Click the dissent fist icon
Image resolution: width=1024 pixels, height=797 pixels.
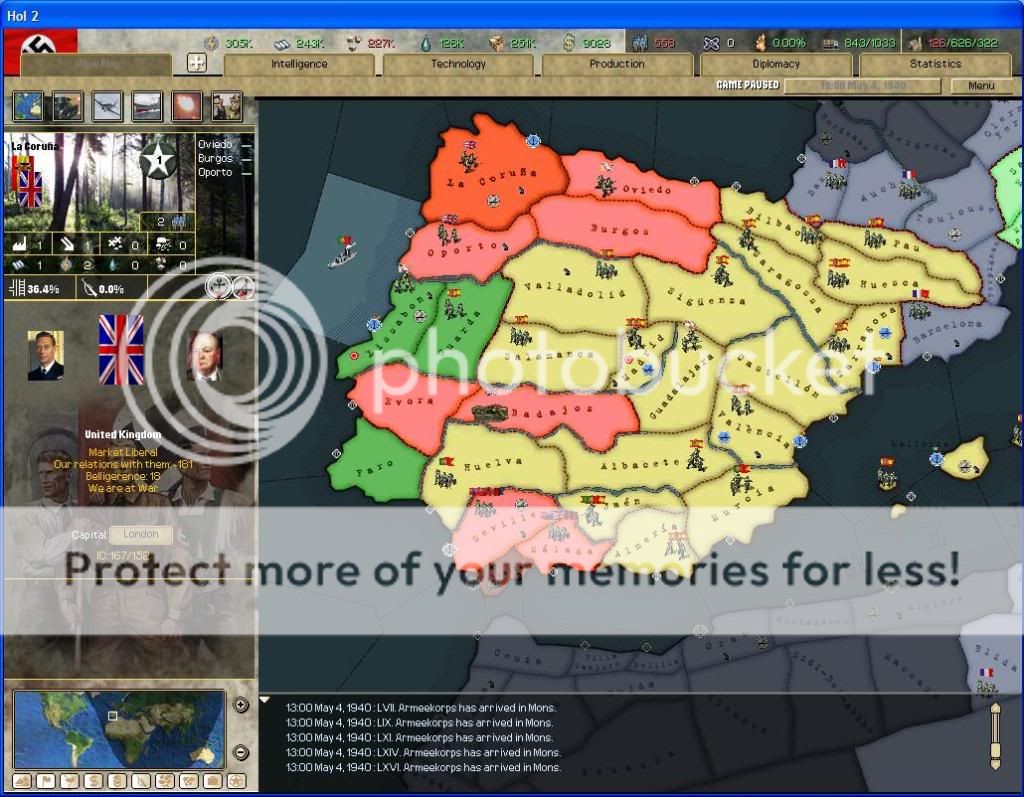(x=760, y=43)
